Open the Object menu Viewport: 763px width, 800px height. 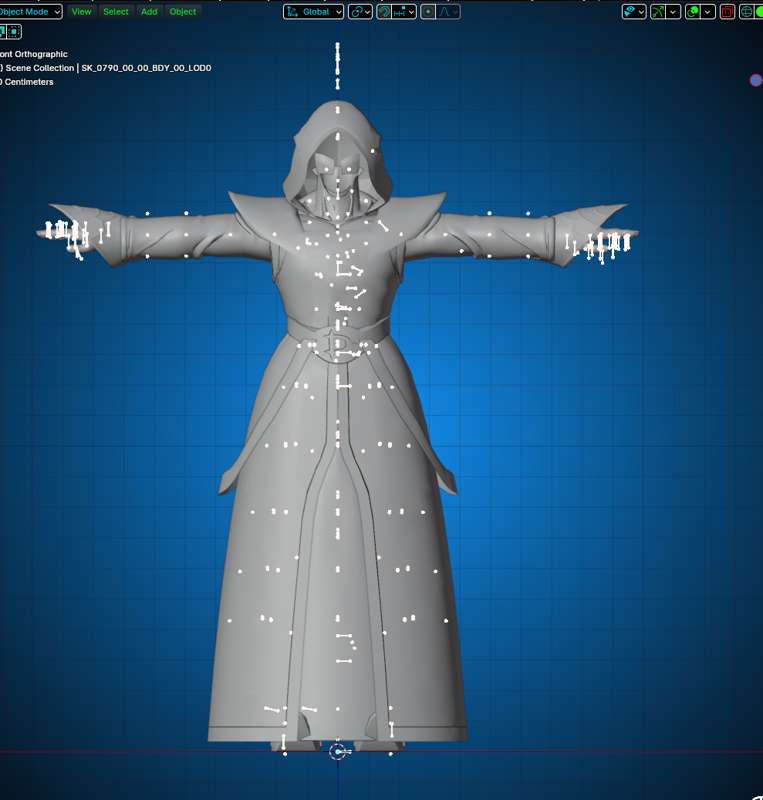[x=183, y=12]
